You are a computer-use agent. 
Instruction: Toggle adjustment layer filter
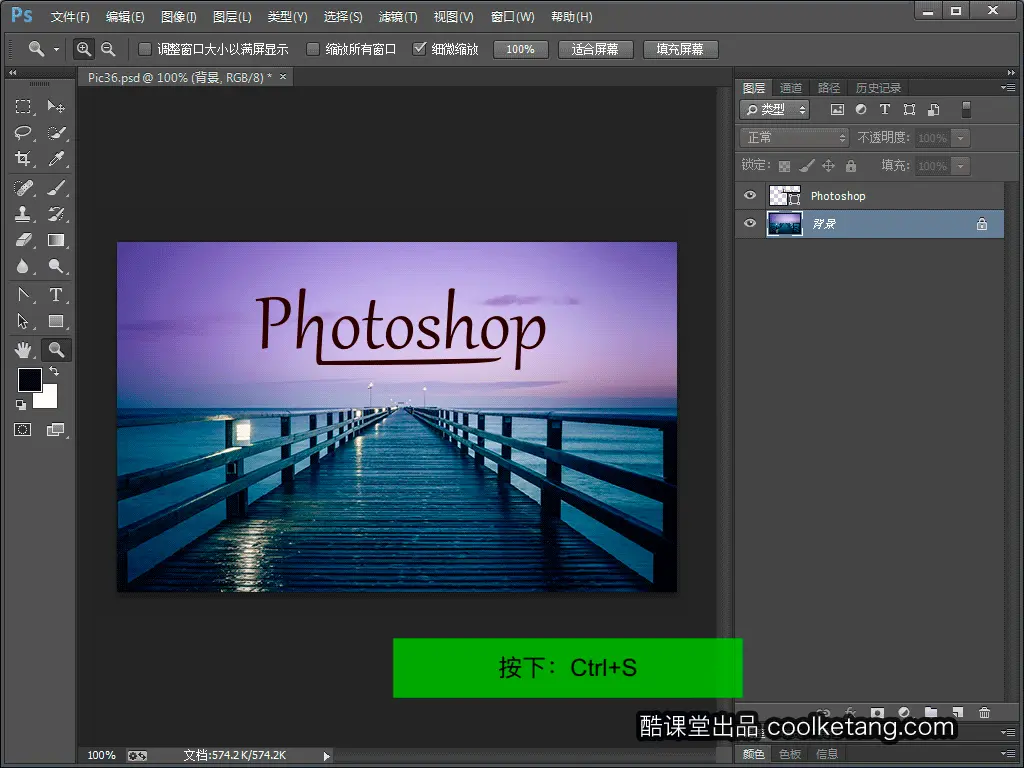coord(861,110)
